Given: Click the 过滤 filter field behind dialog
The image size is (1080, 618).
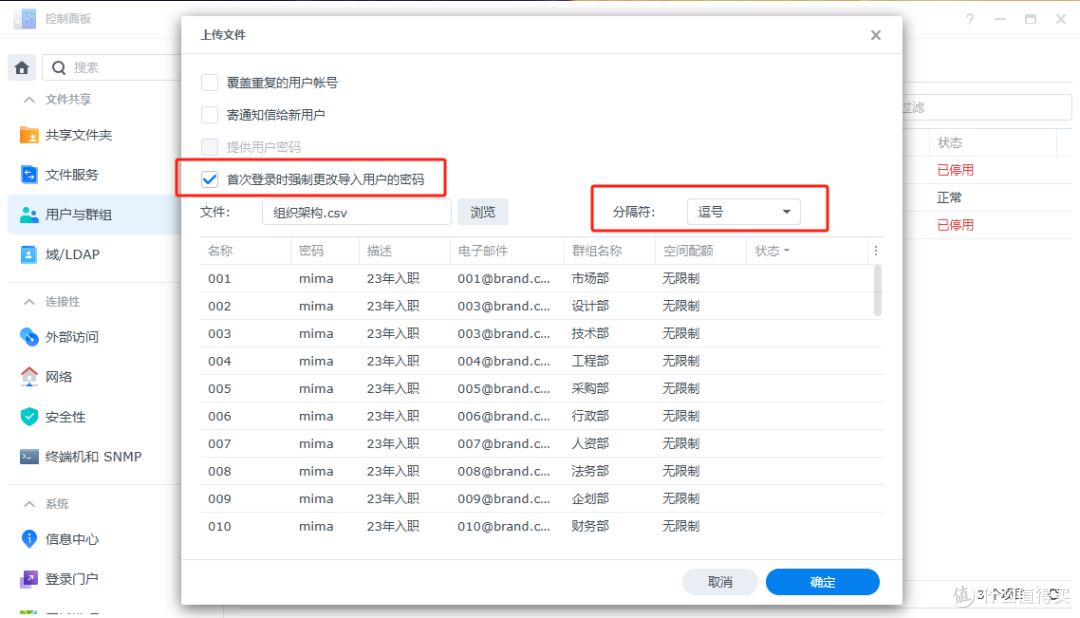Looking at the screenshot, I should (986, 107).
